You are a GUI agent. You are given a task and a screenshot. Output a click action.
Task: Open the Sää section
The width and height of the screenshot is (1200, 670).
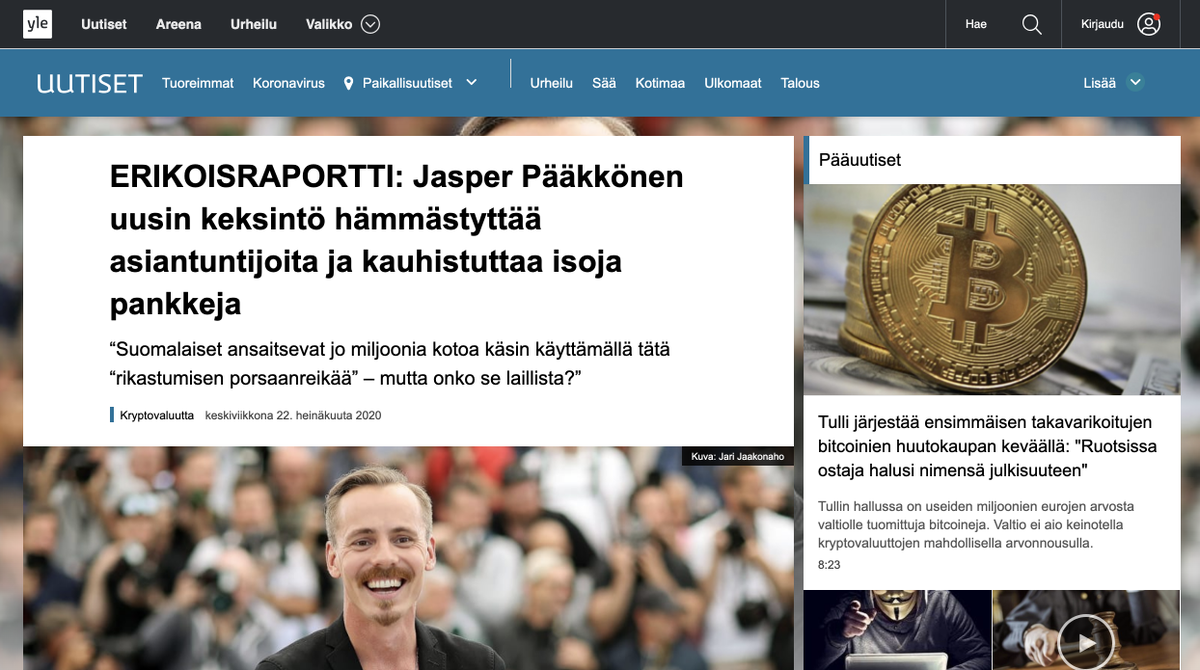[603, 83]
